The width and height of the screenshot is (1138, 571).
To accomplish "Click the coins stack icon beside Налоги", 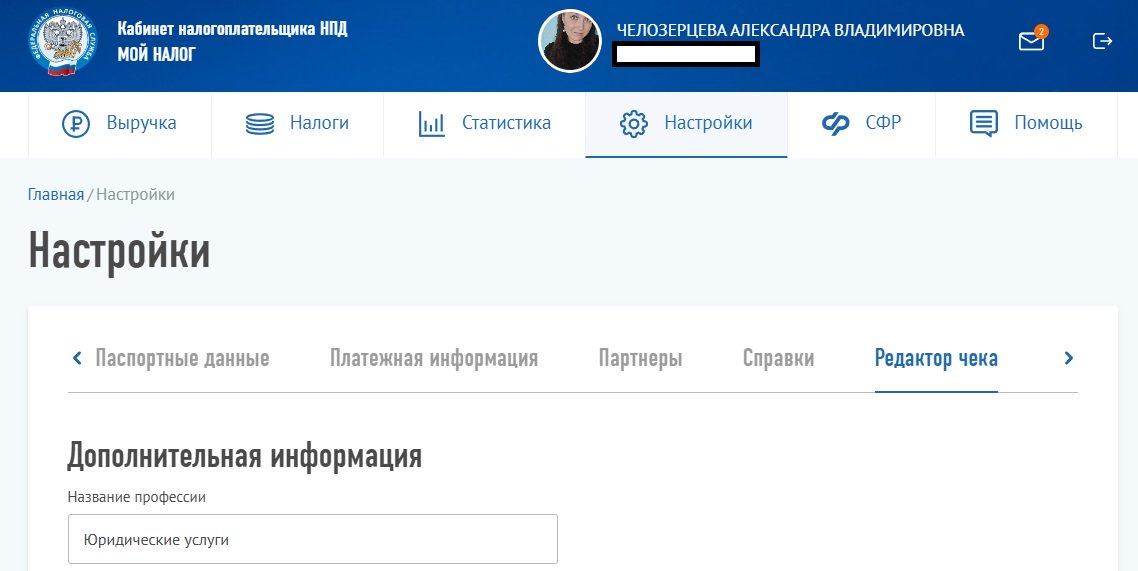I will pos(260,123).
